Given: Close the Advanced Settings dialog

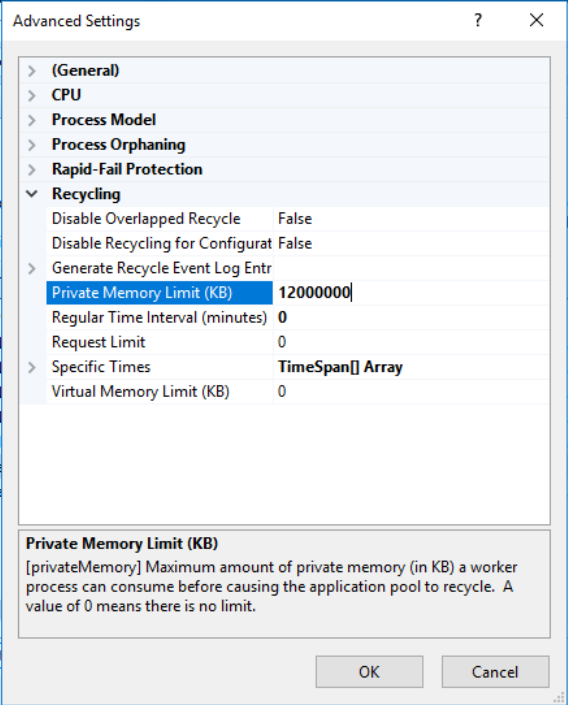Looking at the screenshot, I should pos(537,20).
